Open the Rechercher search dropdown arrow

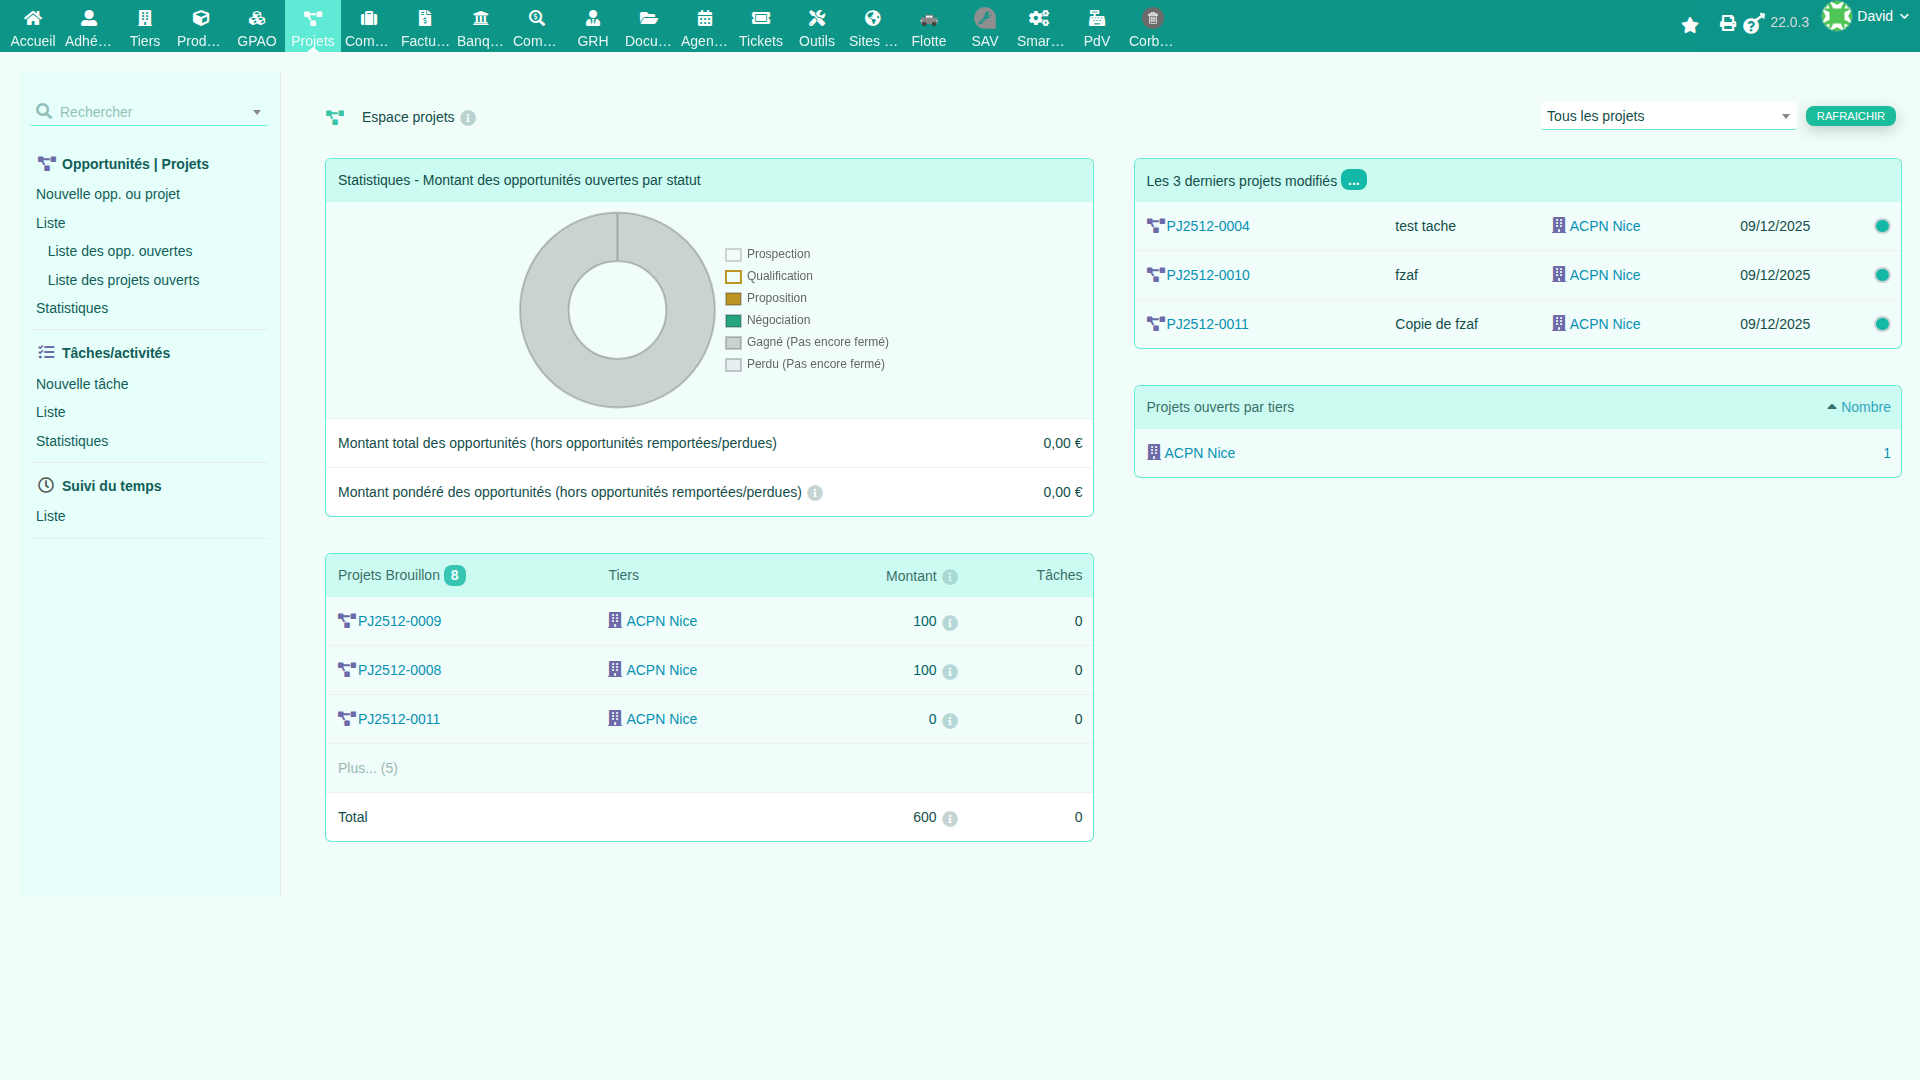tap(257, 112)
